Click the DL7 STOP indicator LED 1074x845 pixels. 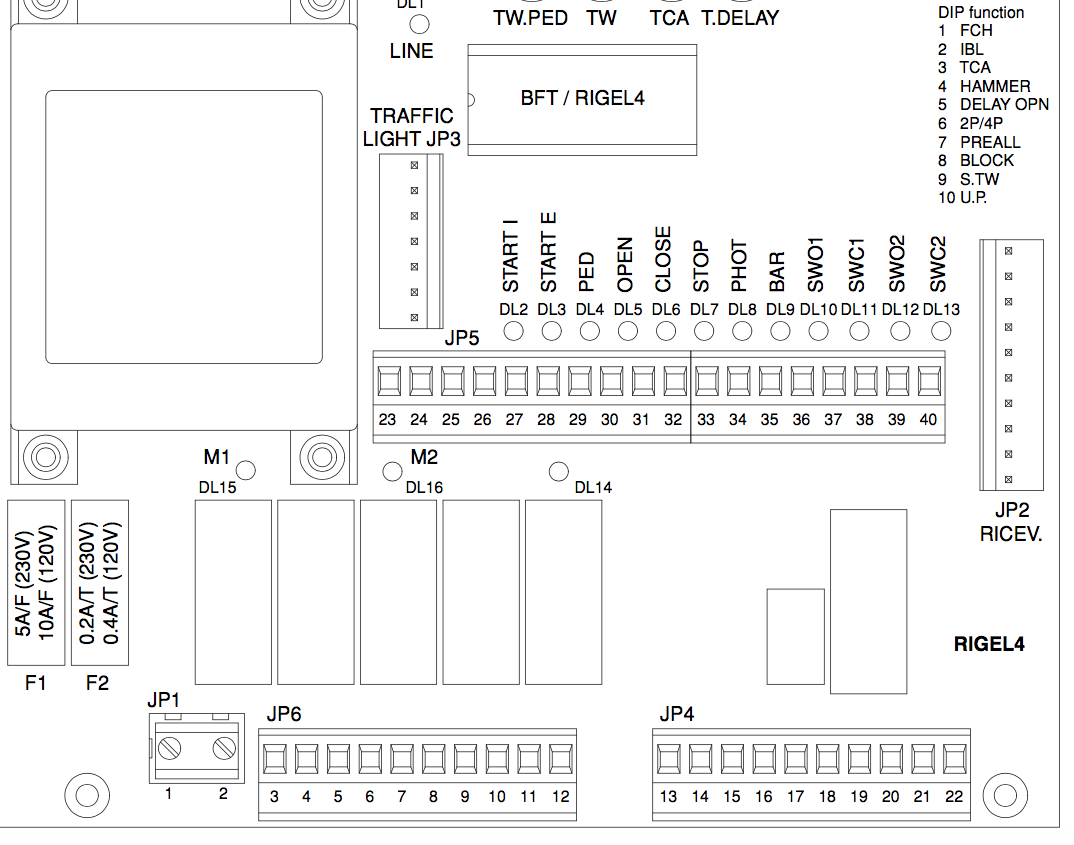(x=703, y=331)
